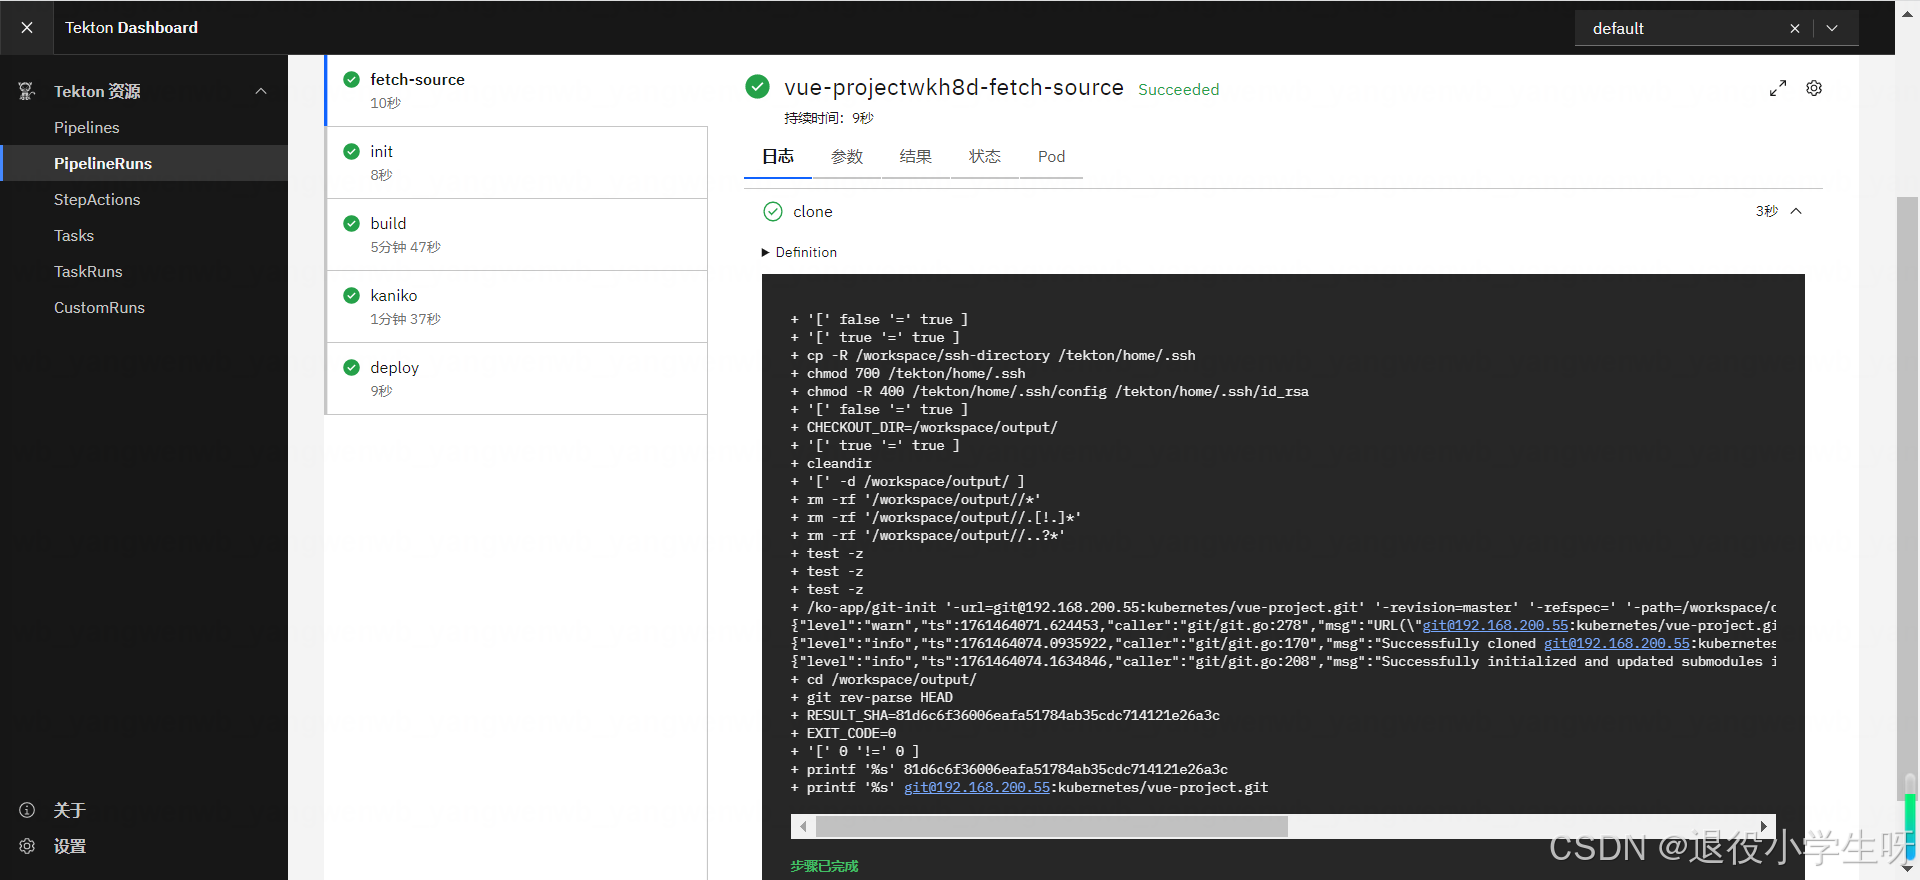The height and width of the screenshot is (880, 1920).
Task: Click the build success status icon
Action: [x=351, y=223]
